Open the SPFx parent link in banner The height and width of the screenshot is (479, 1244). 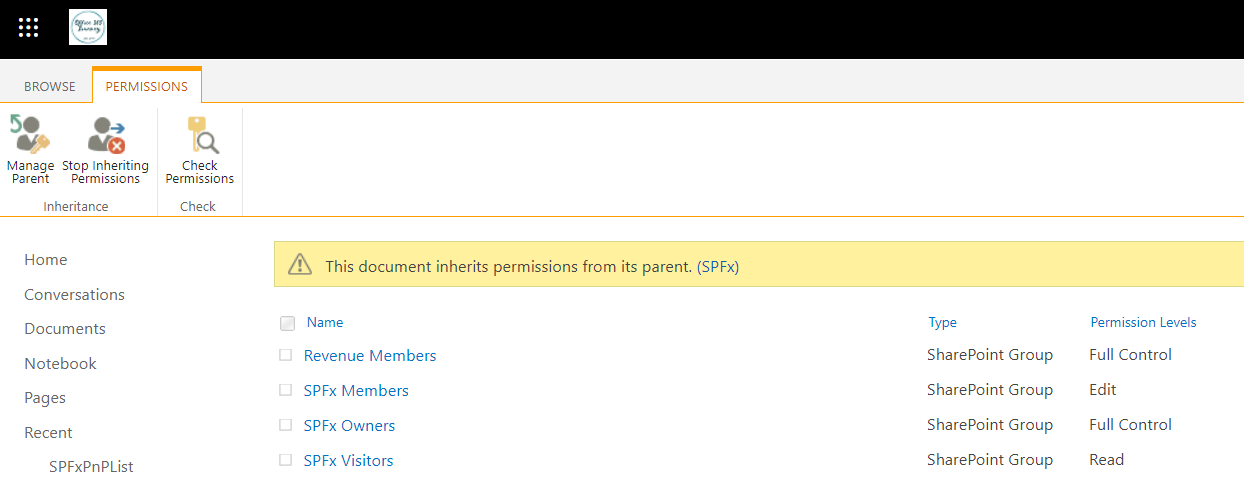pyautogui.click(x=718, y=267)
